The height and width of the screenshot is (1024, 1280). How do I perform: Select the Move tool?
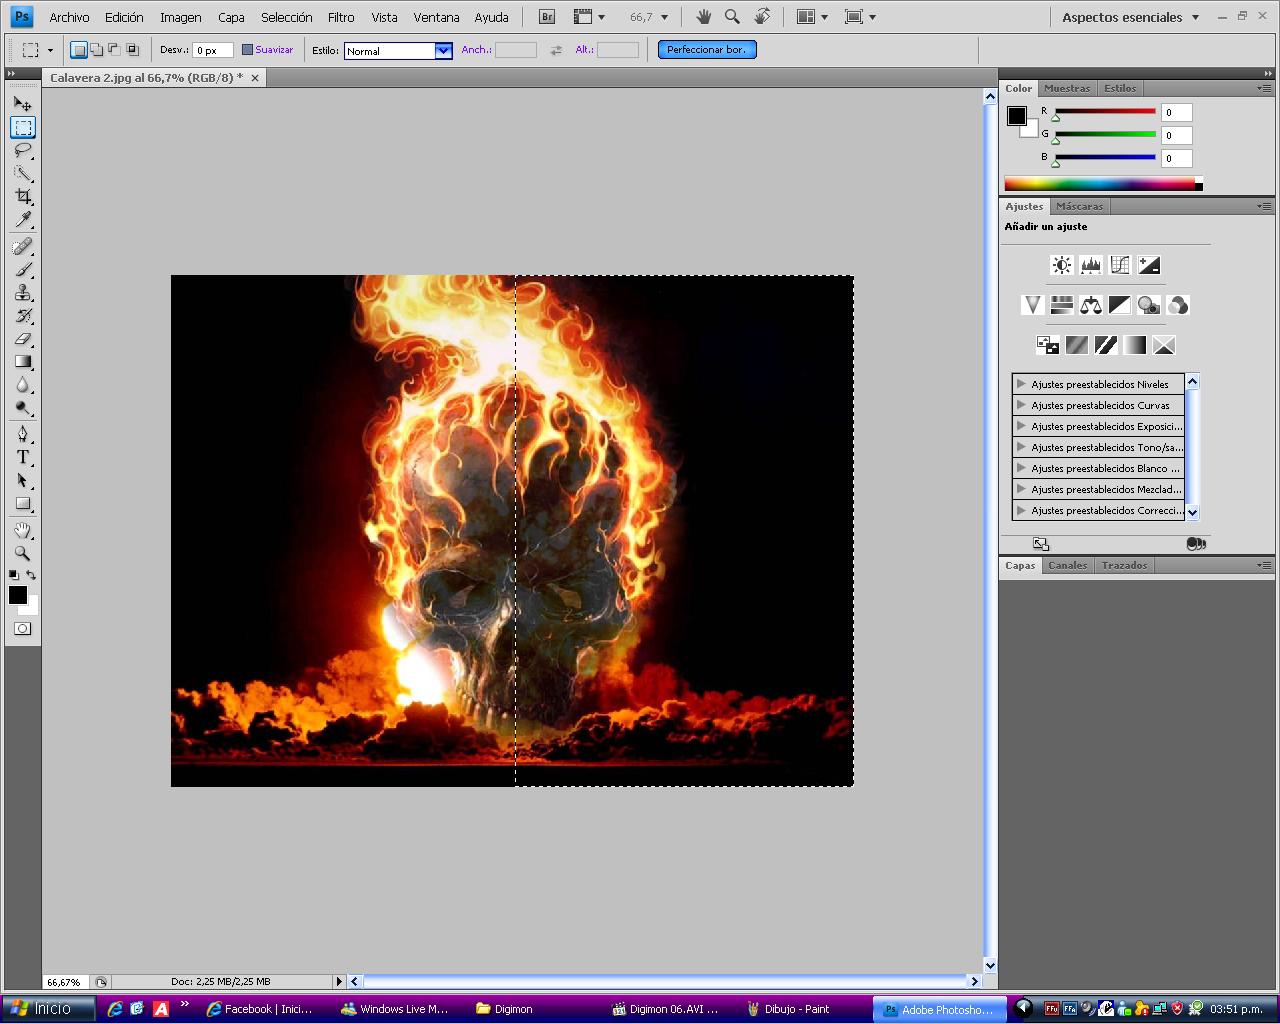click(x=23, y=103)
